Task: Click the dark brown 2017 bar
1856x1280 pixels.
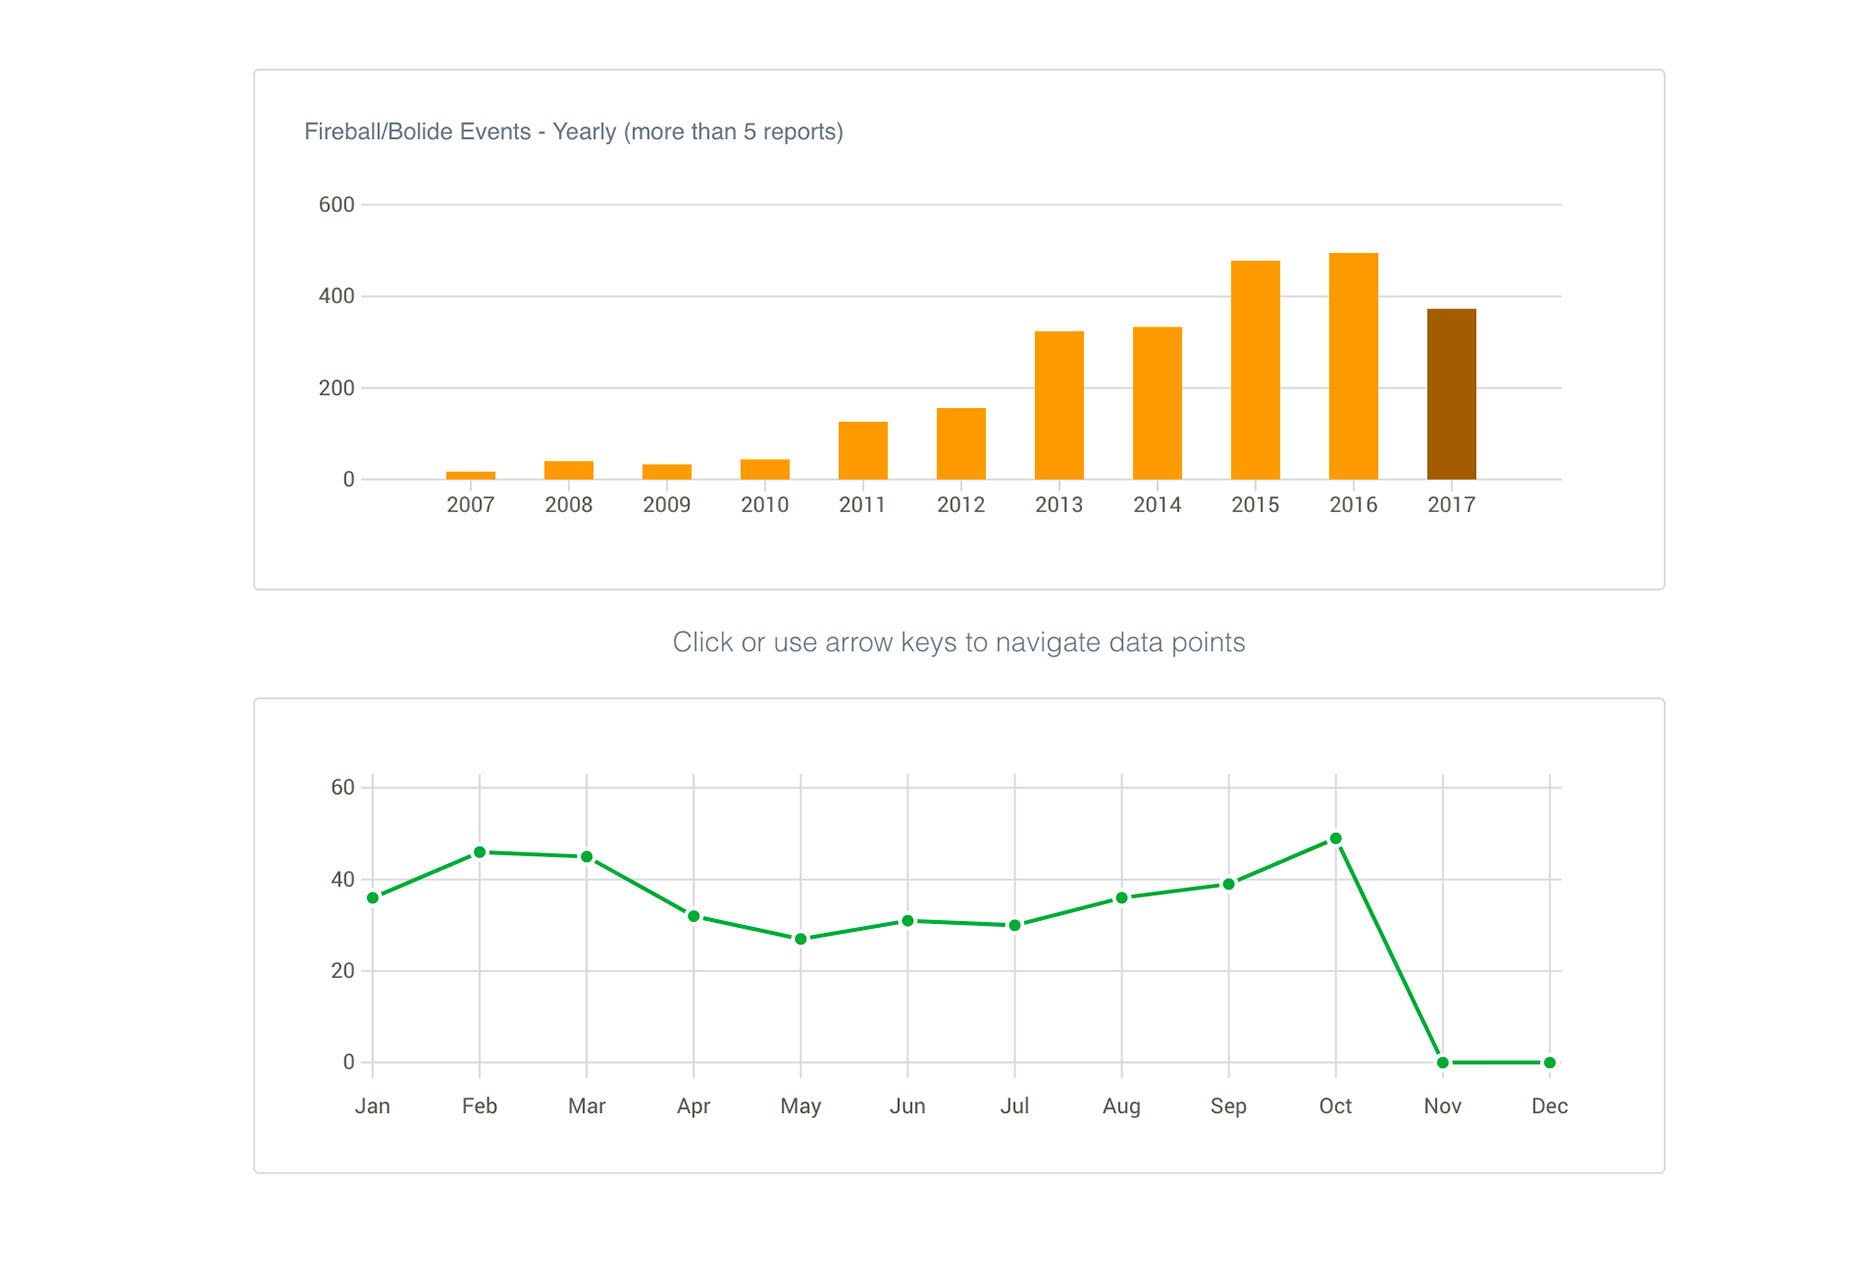Action: (1450, 394)
